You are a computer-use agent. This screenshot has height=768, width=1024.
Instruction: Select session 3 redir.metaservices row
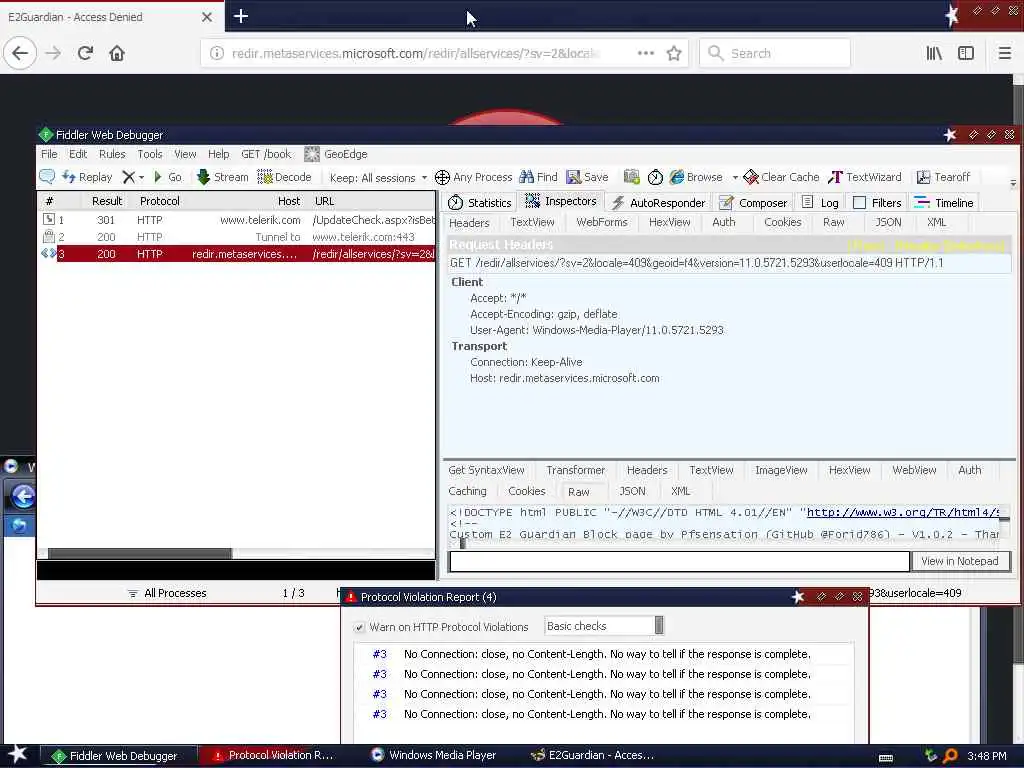236,254
